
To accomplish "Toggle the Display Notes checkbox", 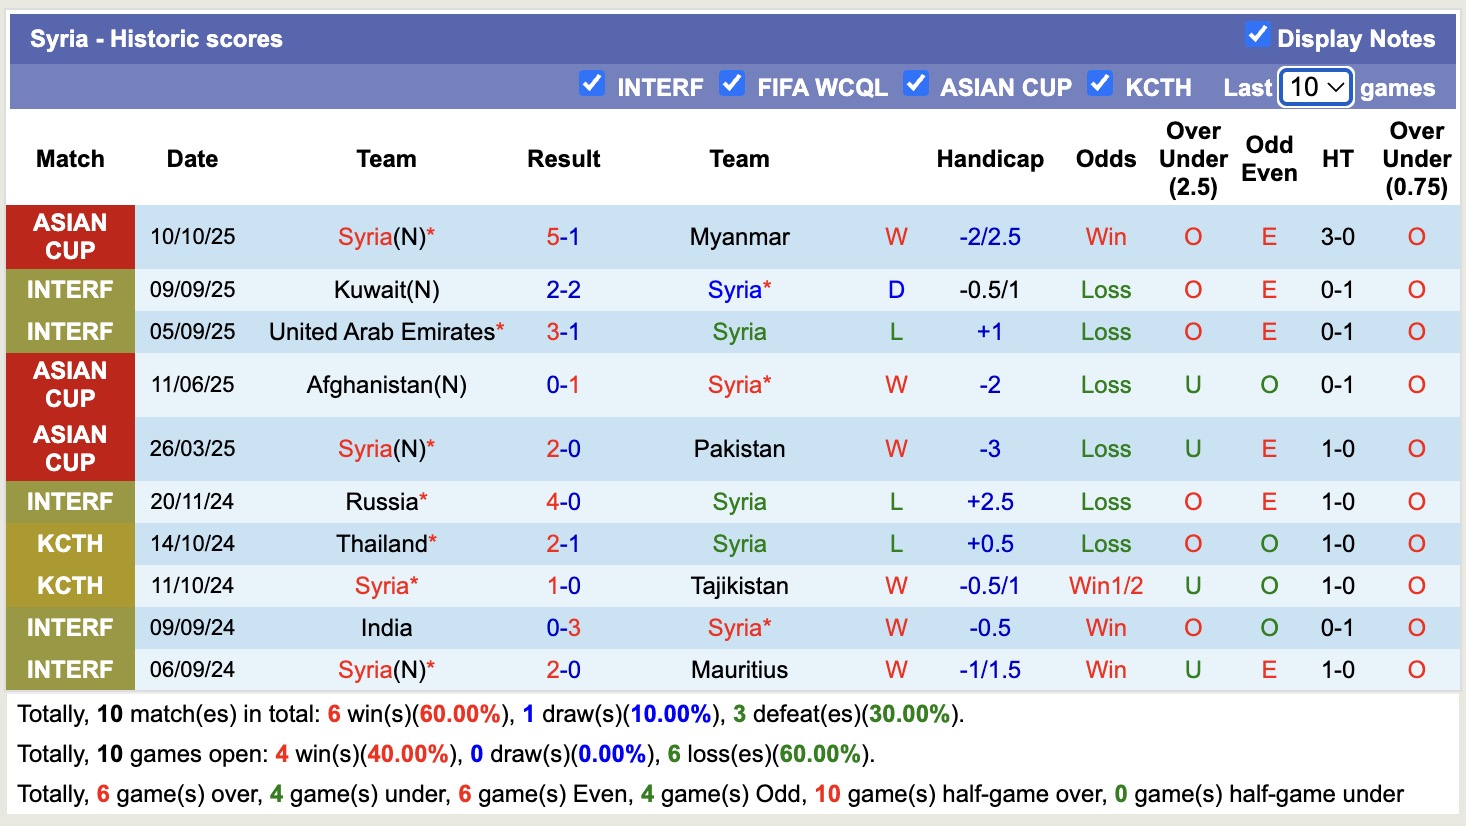I will [x=1256, y=34].
